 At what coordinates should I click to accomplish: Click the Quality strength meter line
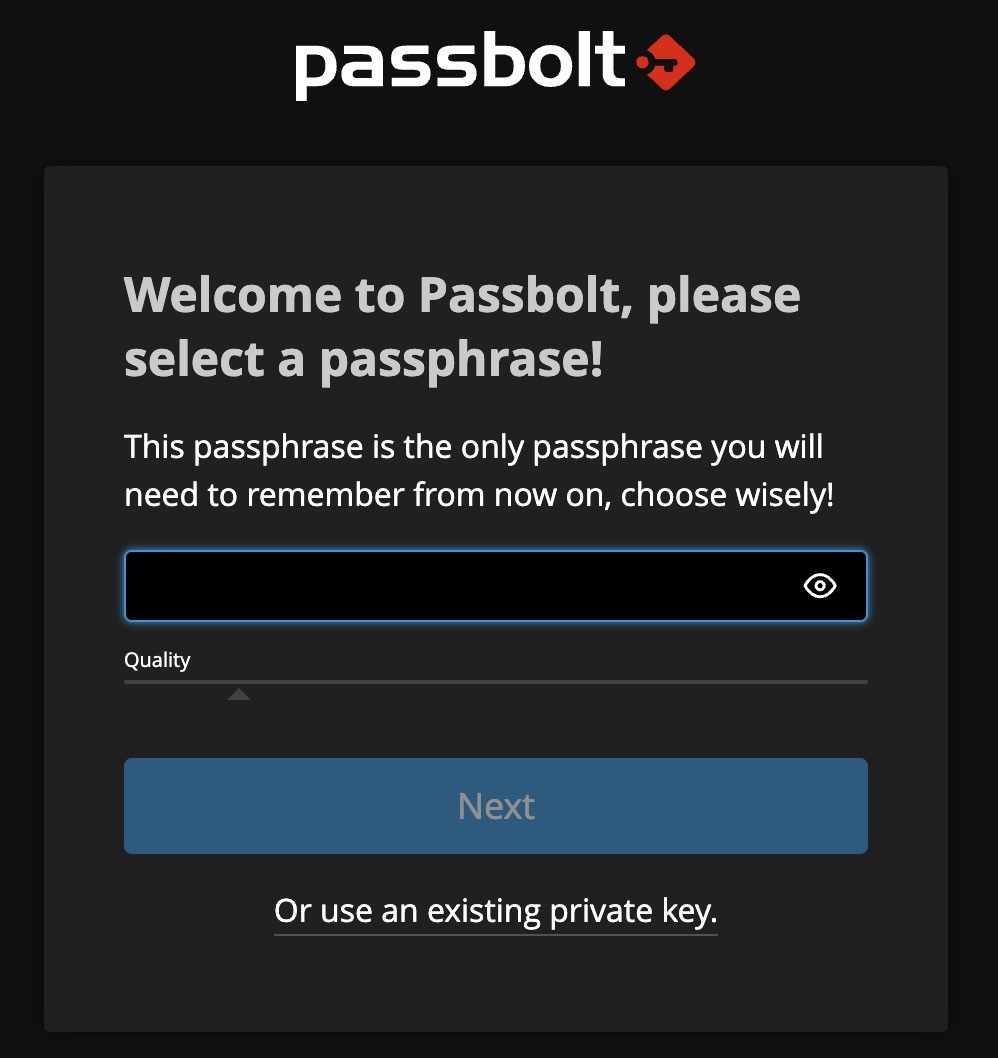[495, 682]
